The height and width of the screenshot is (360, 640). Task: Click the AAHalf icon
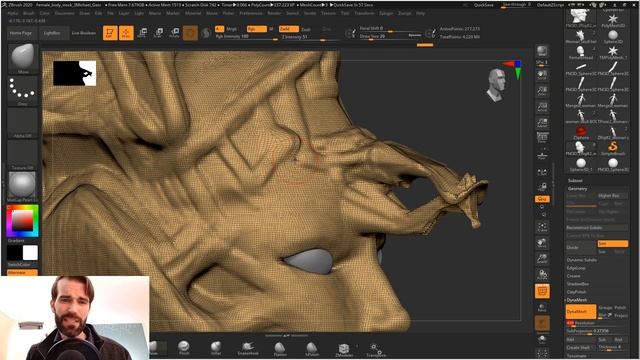click(542, 122)
